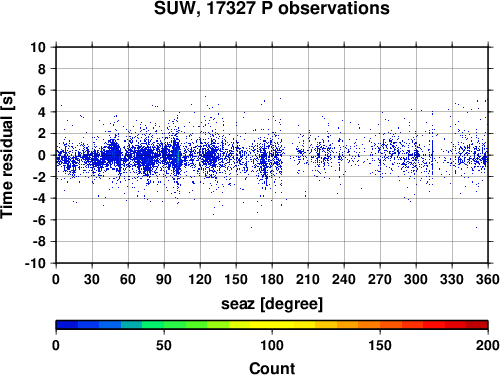Screen dimensions: 500x375
Task: Click x-axis tick label '120'
Action: [x=200, y=279]
